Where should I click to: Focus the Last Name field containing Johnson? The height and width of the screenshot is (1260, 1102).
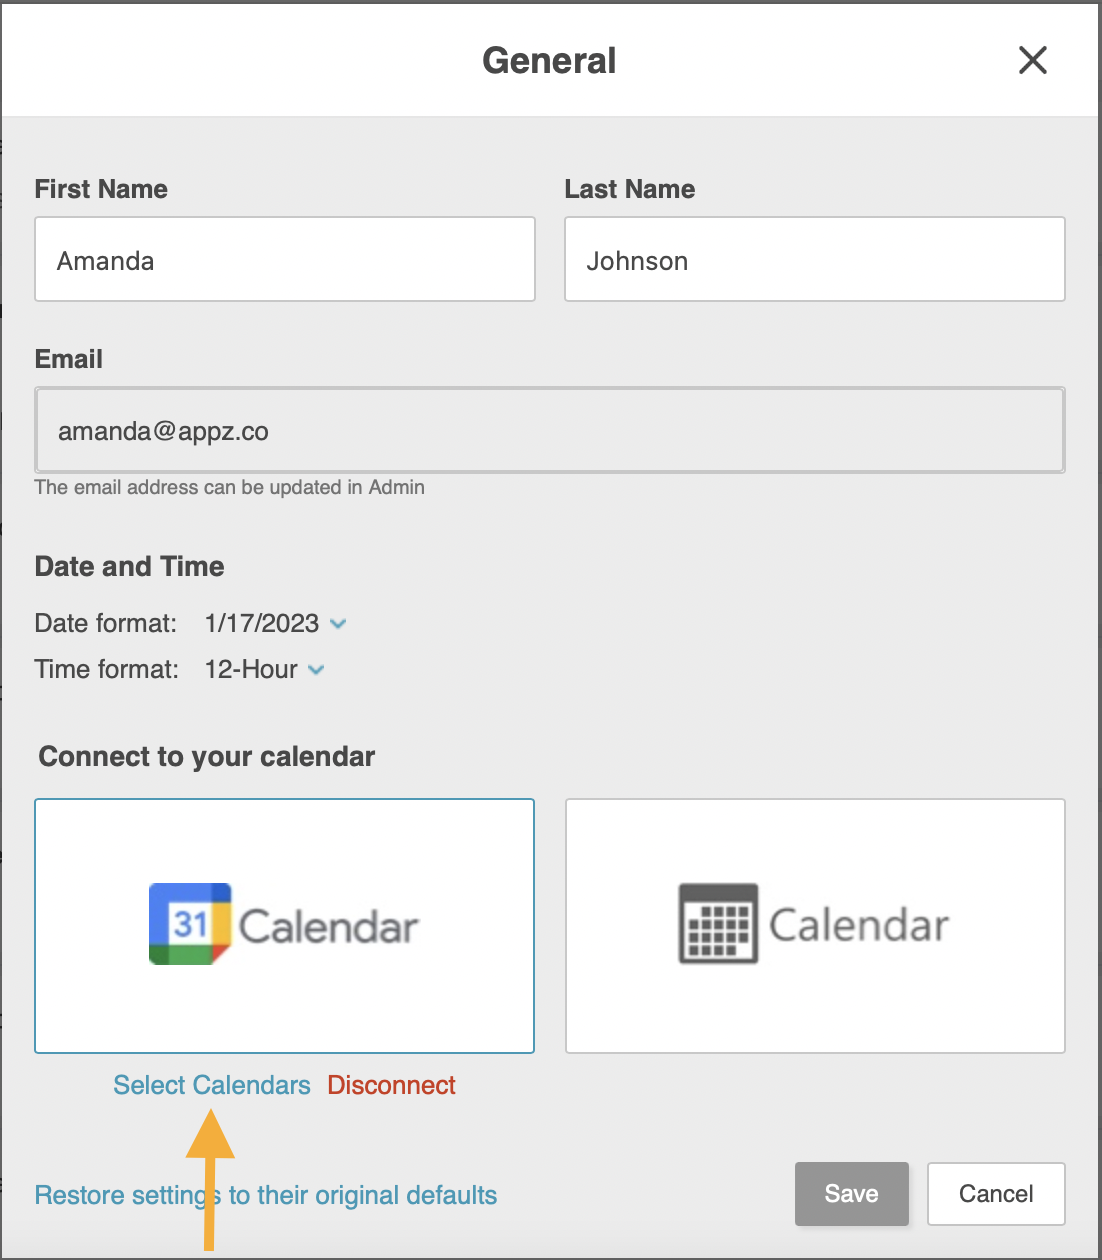point(814,260)
